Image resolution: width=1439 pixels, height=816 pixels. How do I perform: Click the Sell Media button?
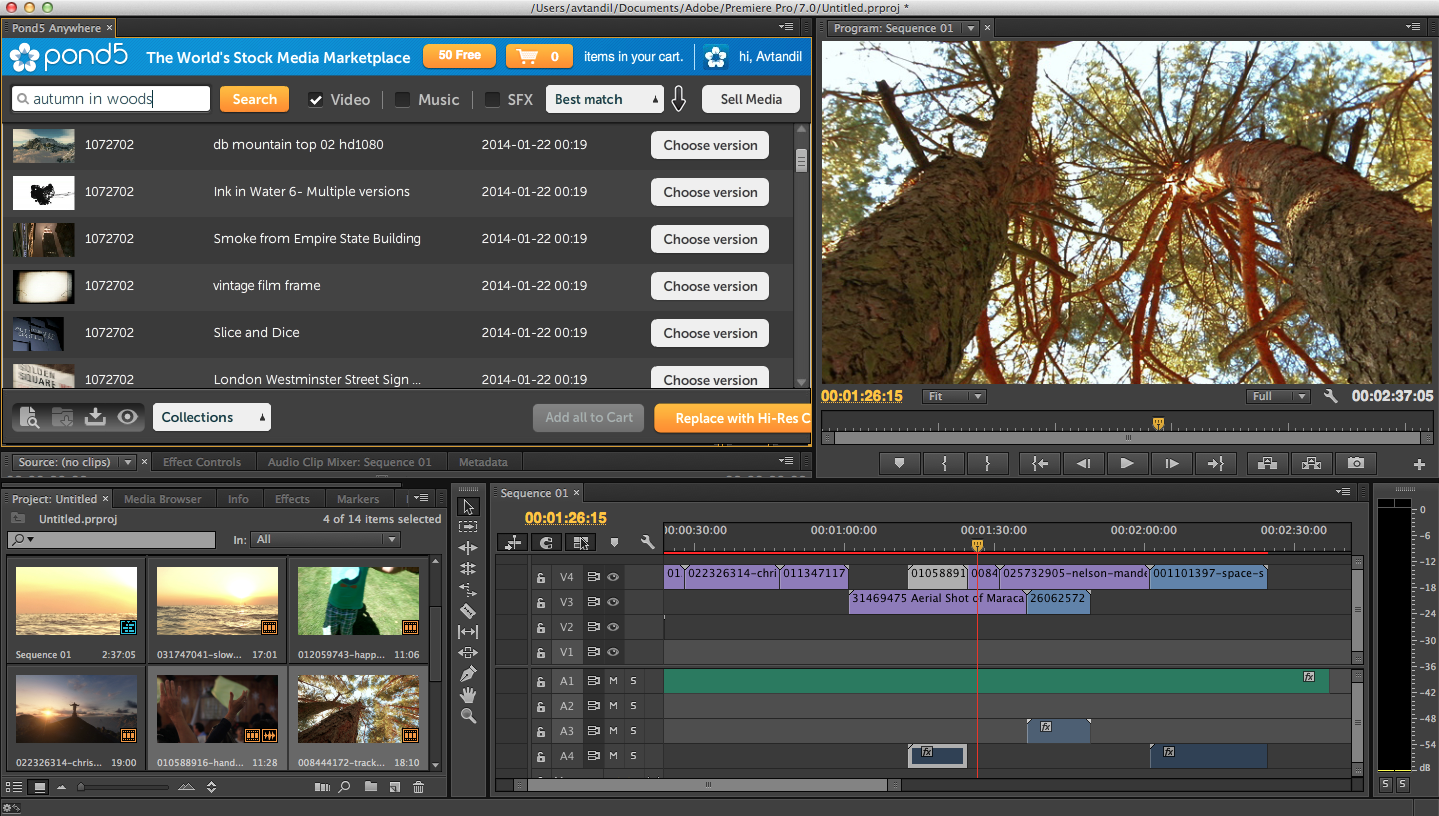click(x=750, y=99)
